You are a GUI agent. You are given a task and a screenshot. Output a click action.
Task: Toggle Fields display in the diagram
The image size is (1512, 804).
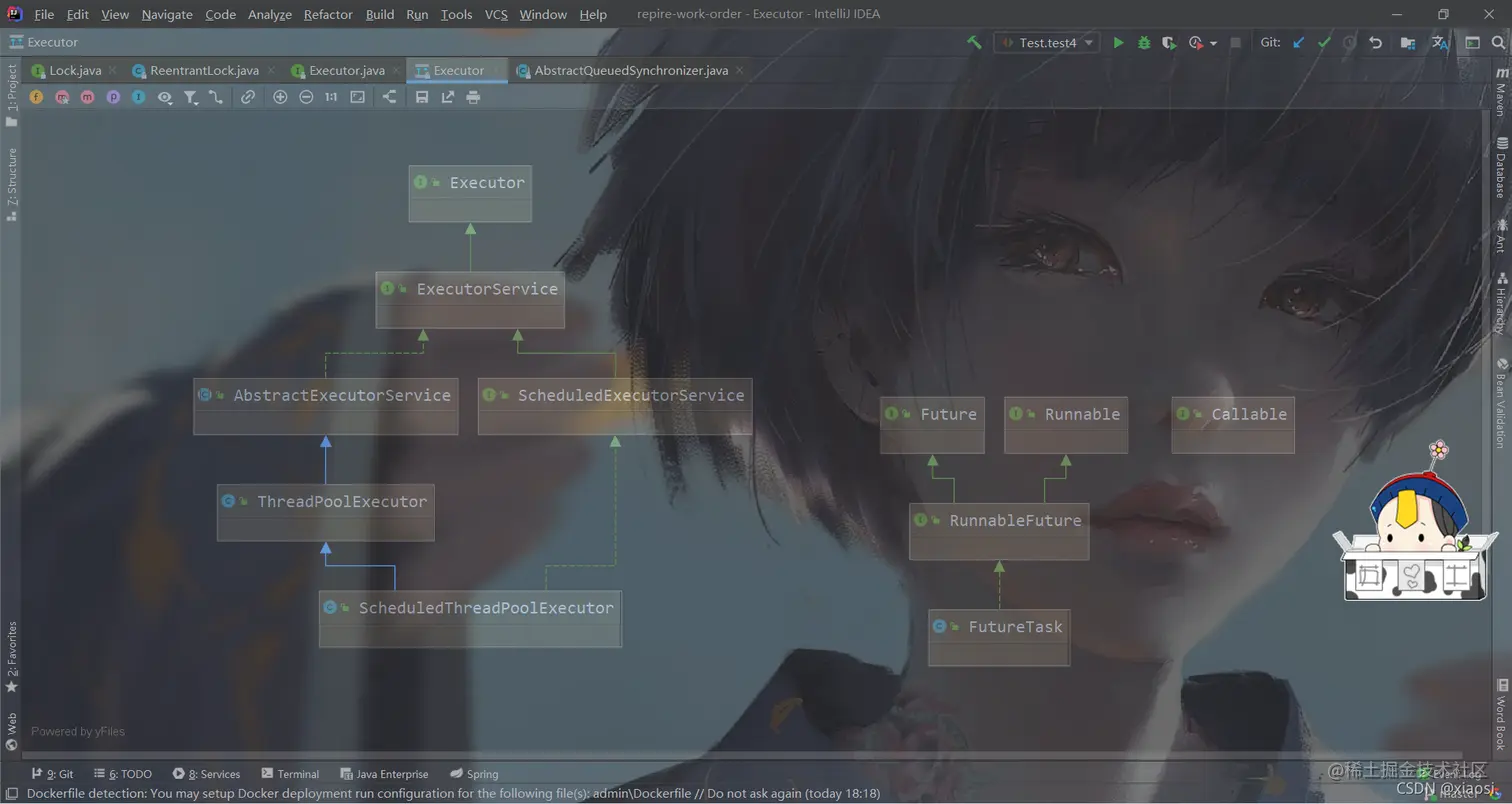[x=36, y=97]
